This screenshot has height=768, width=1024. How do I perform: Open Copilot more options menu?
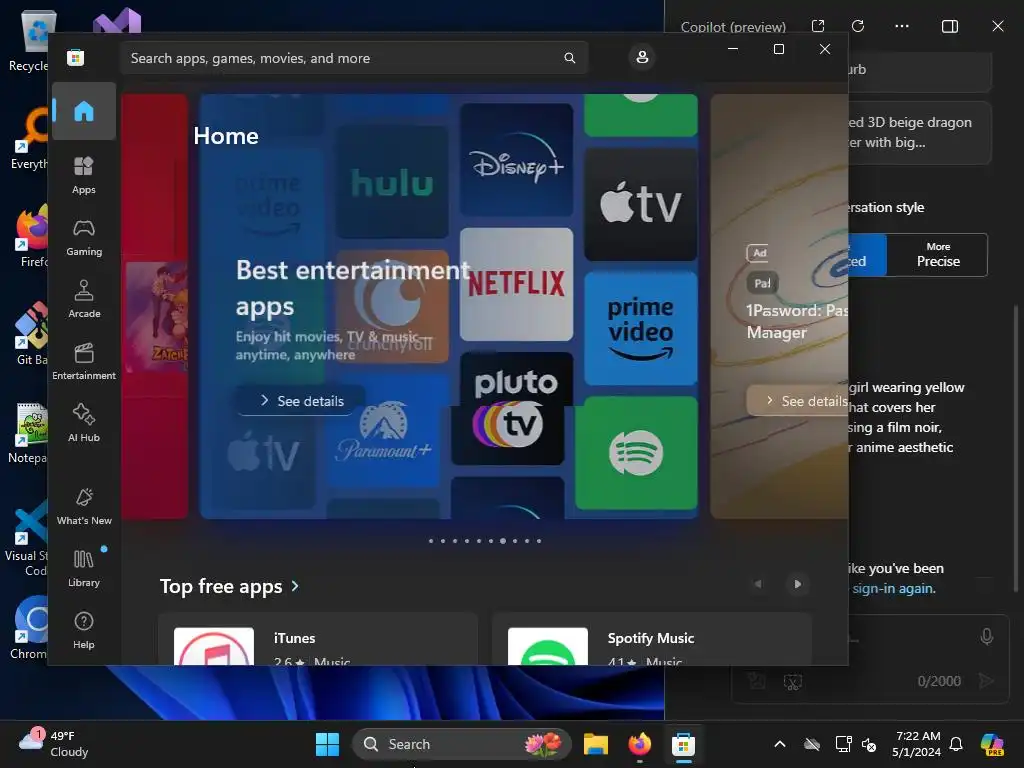coord(902,26)
